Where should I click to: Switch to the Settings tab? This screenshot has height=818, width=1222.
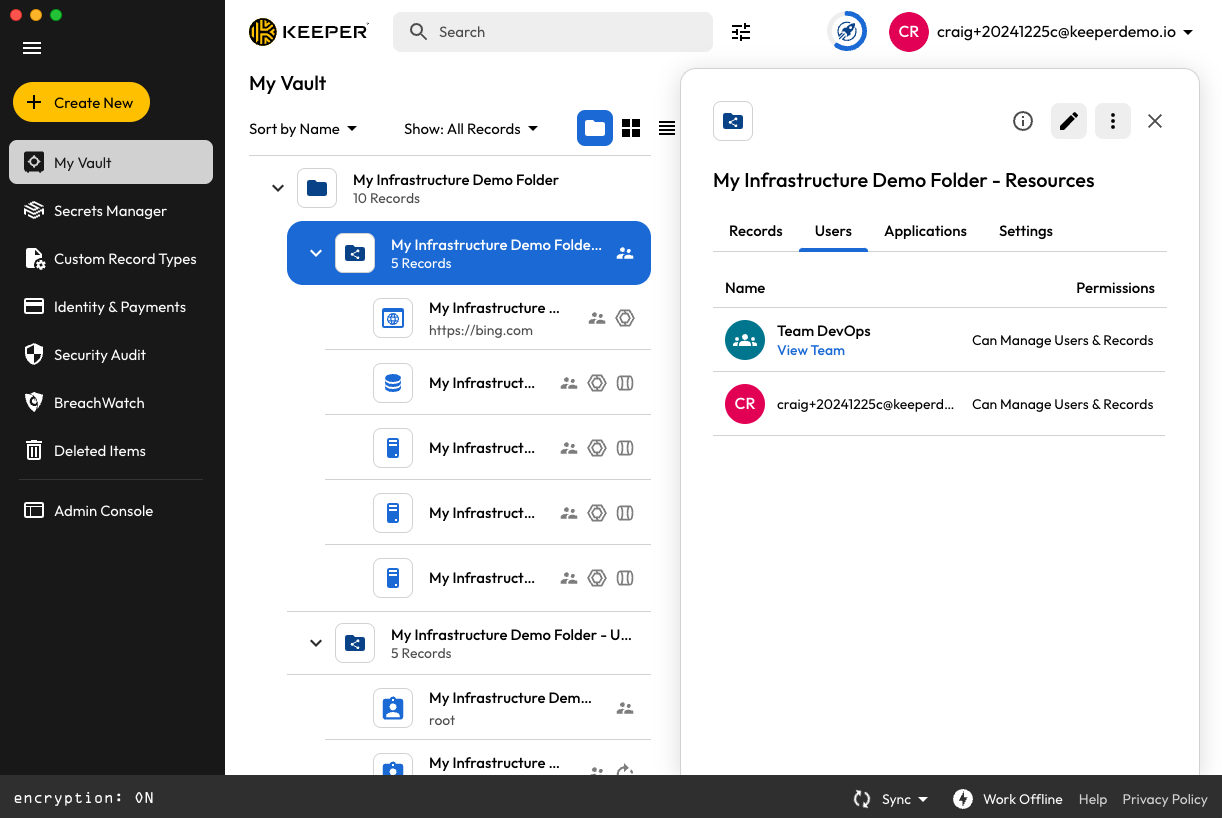(1025, 231)
